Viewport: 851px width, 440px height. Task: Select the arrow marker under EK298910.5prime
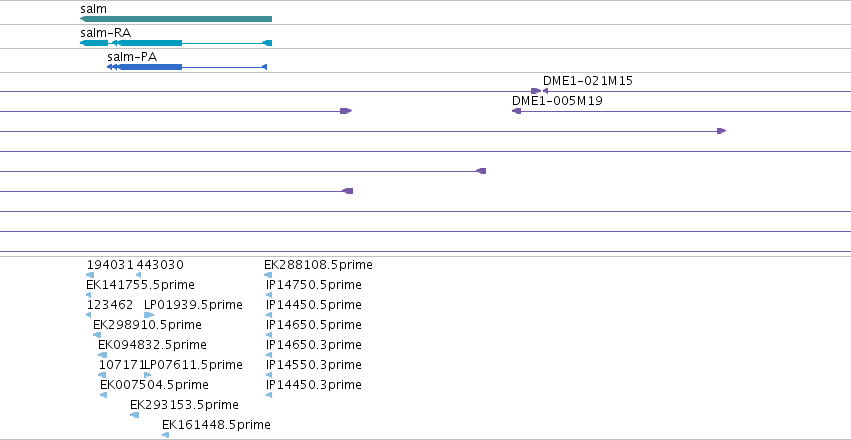97,335
